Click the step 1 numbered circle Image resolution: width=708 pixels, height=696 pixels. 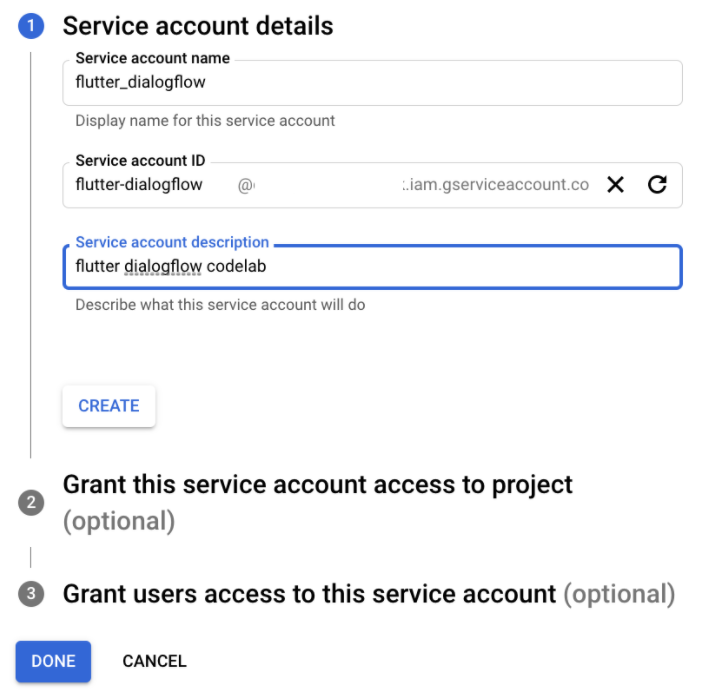click(31, 26)
